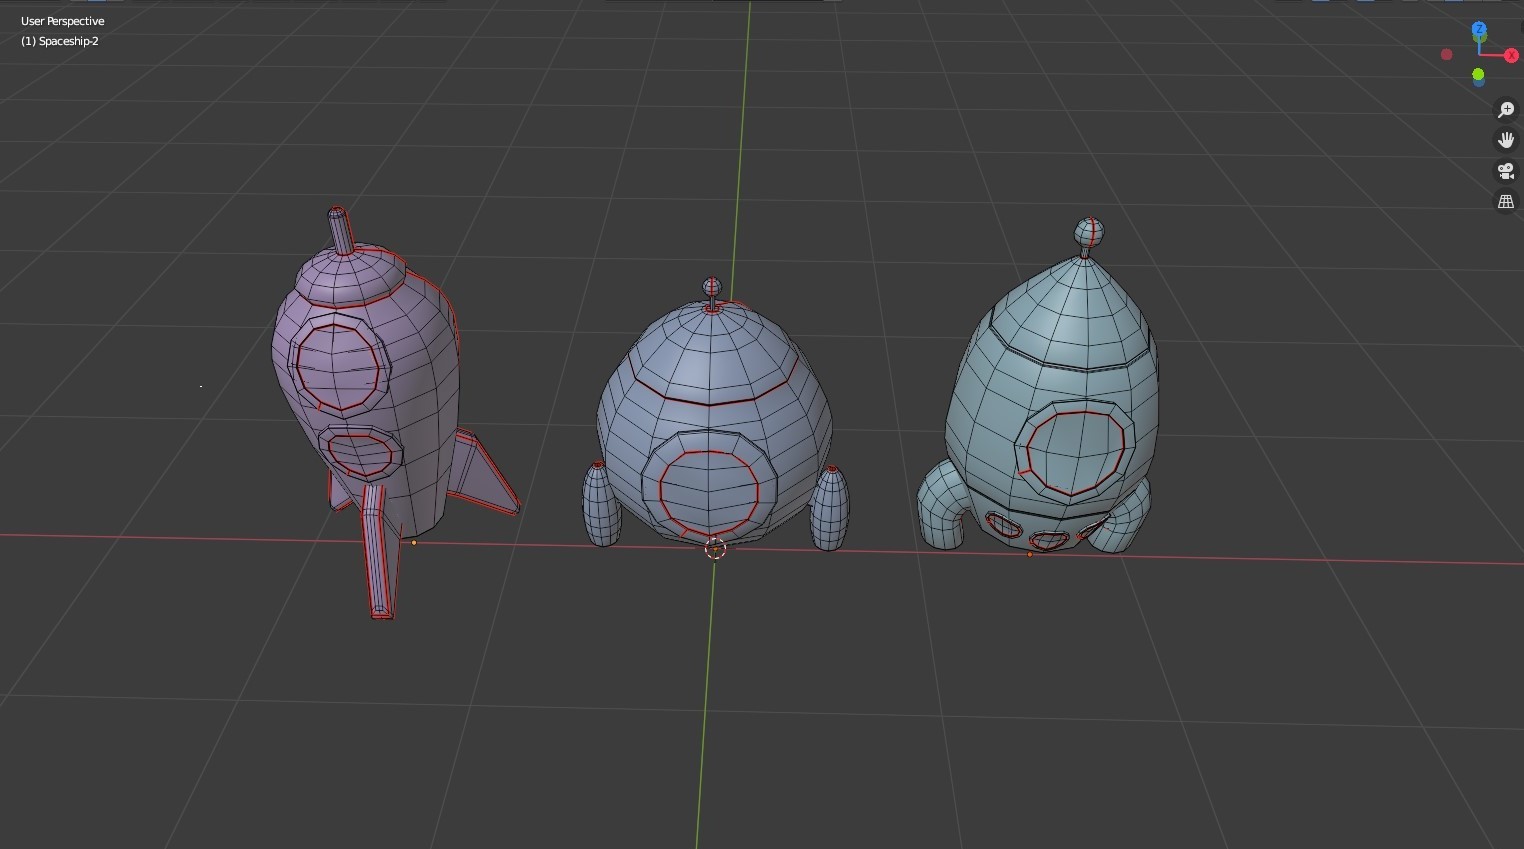Click the blue negative Z dot on the gizmo

coord(1479,84)
